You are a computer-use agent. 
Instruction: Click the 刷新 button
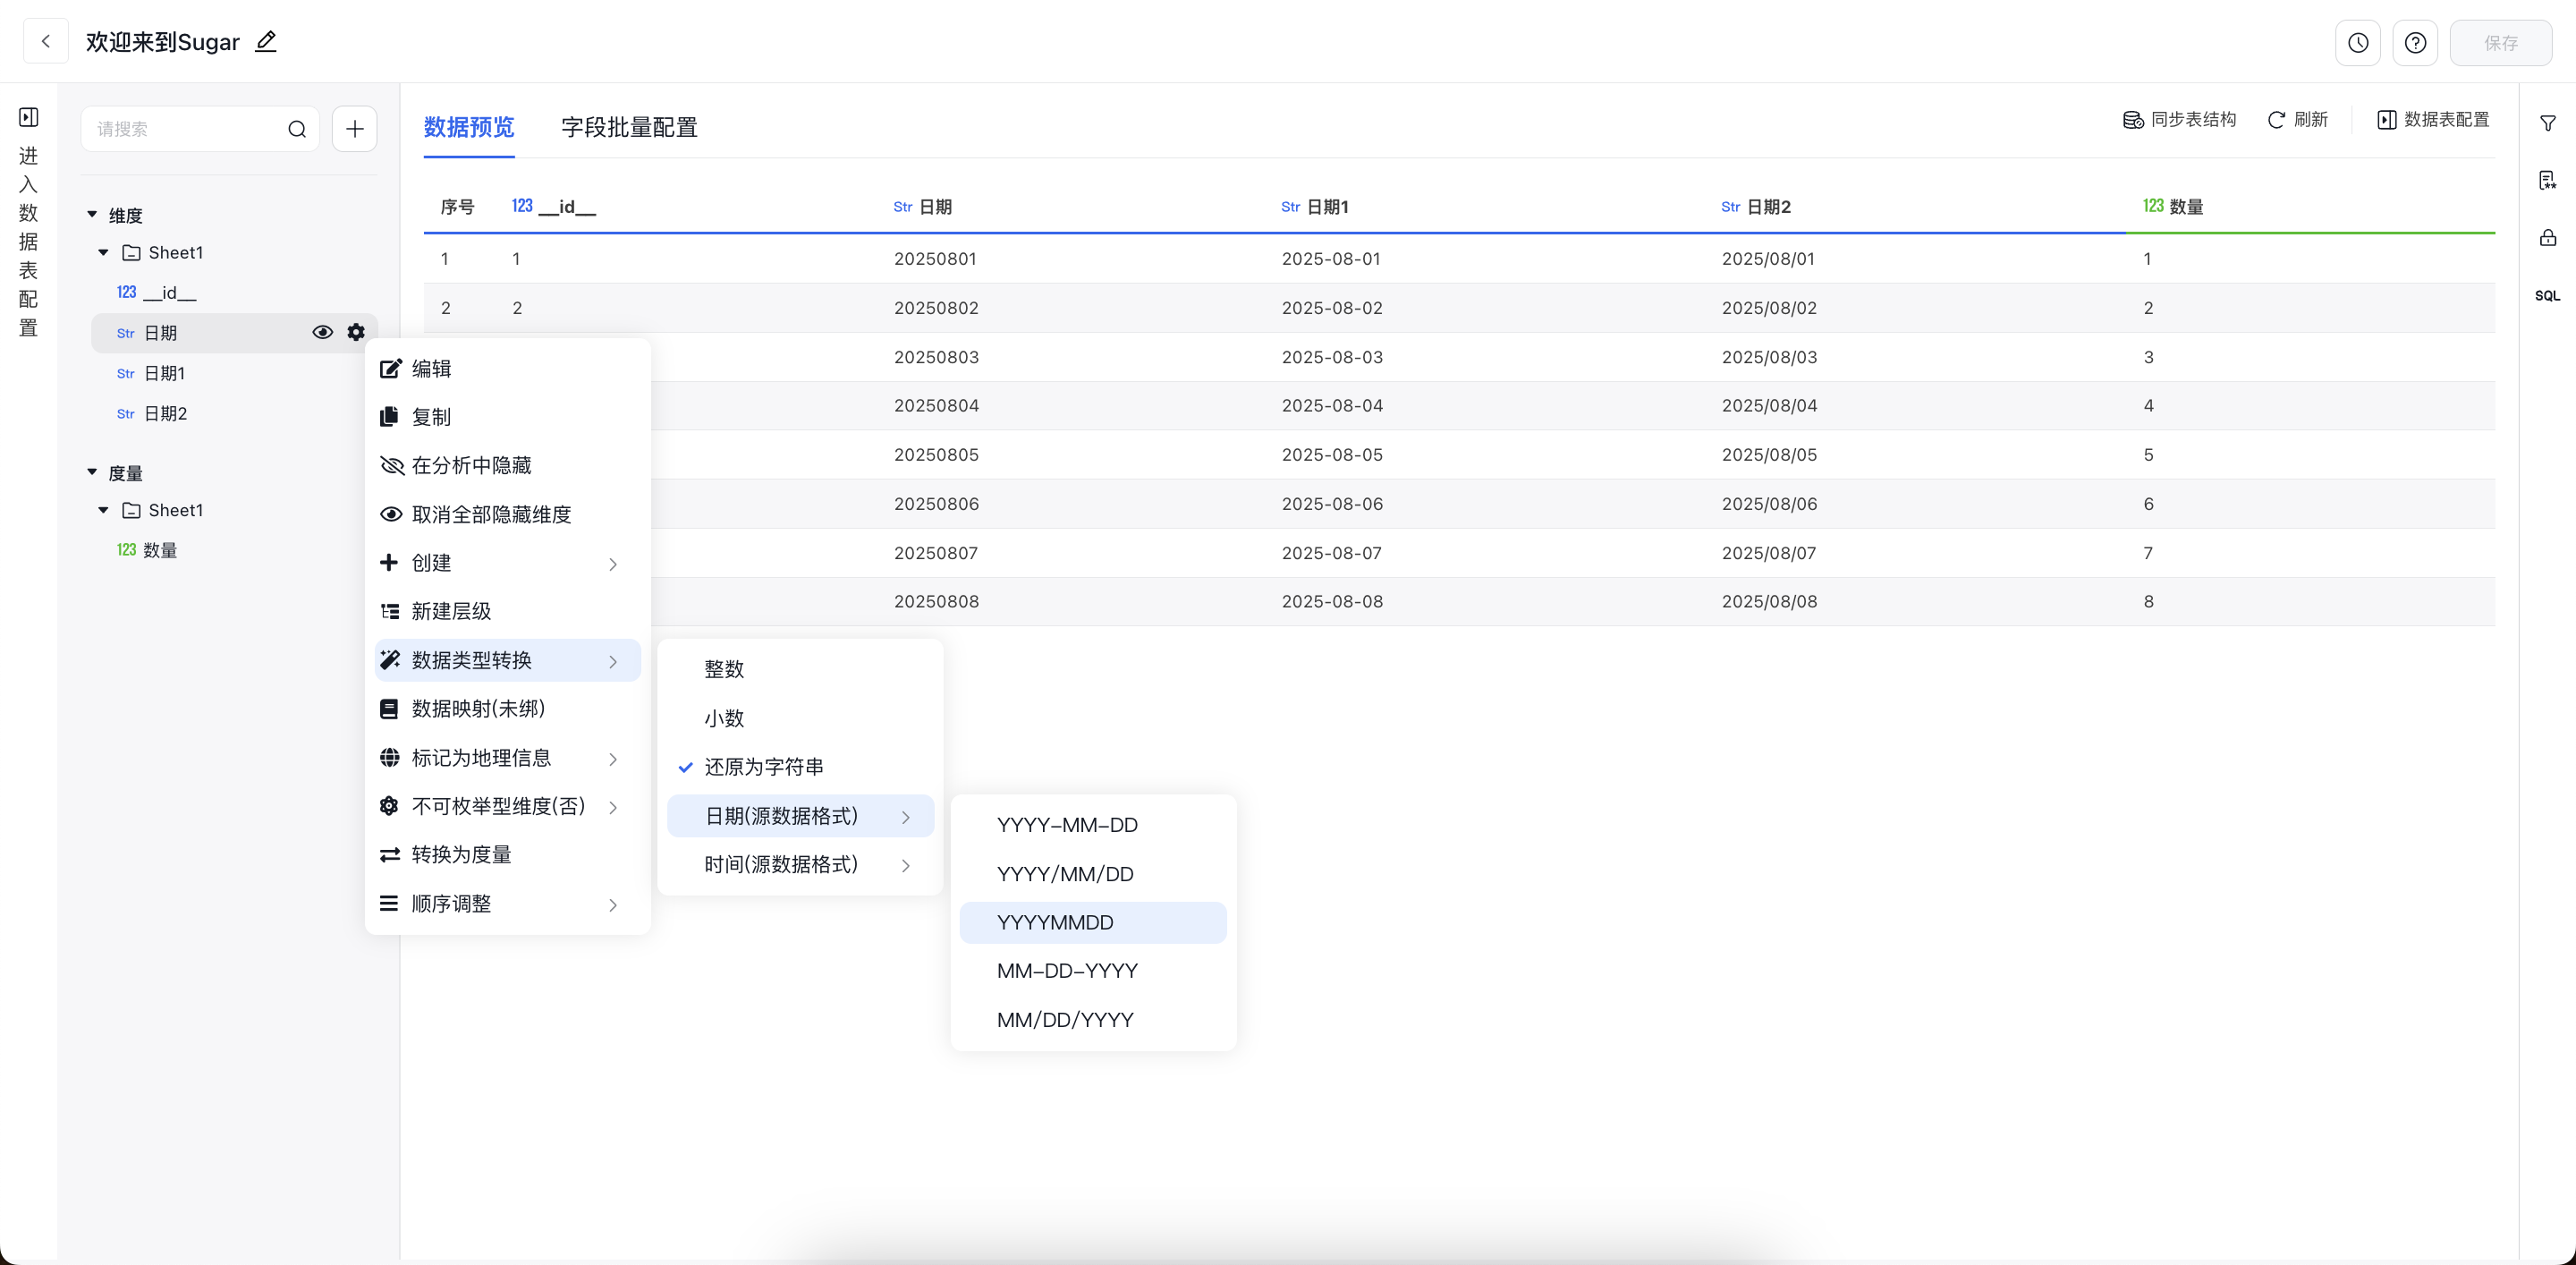pos(2298,120)
